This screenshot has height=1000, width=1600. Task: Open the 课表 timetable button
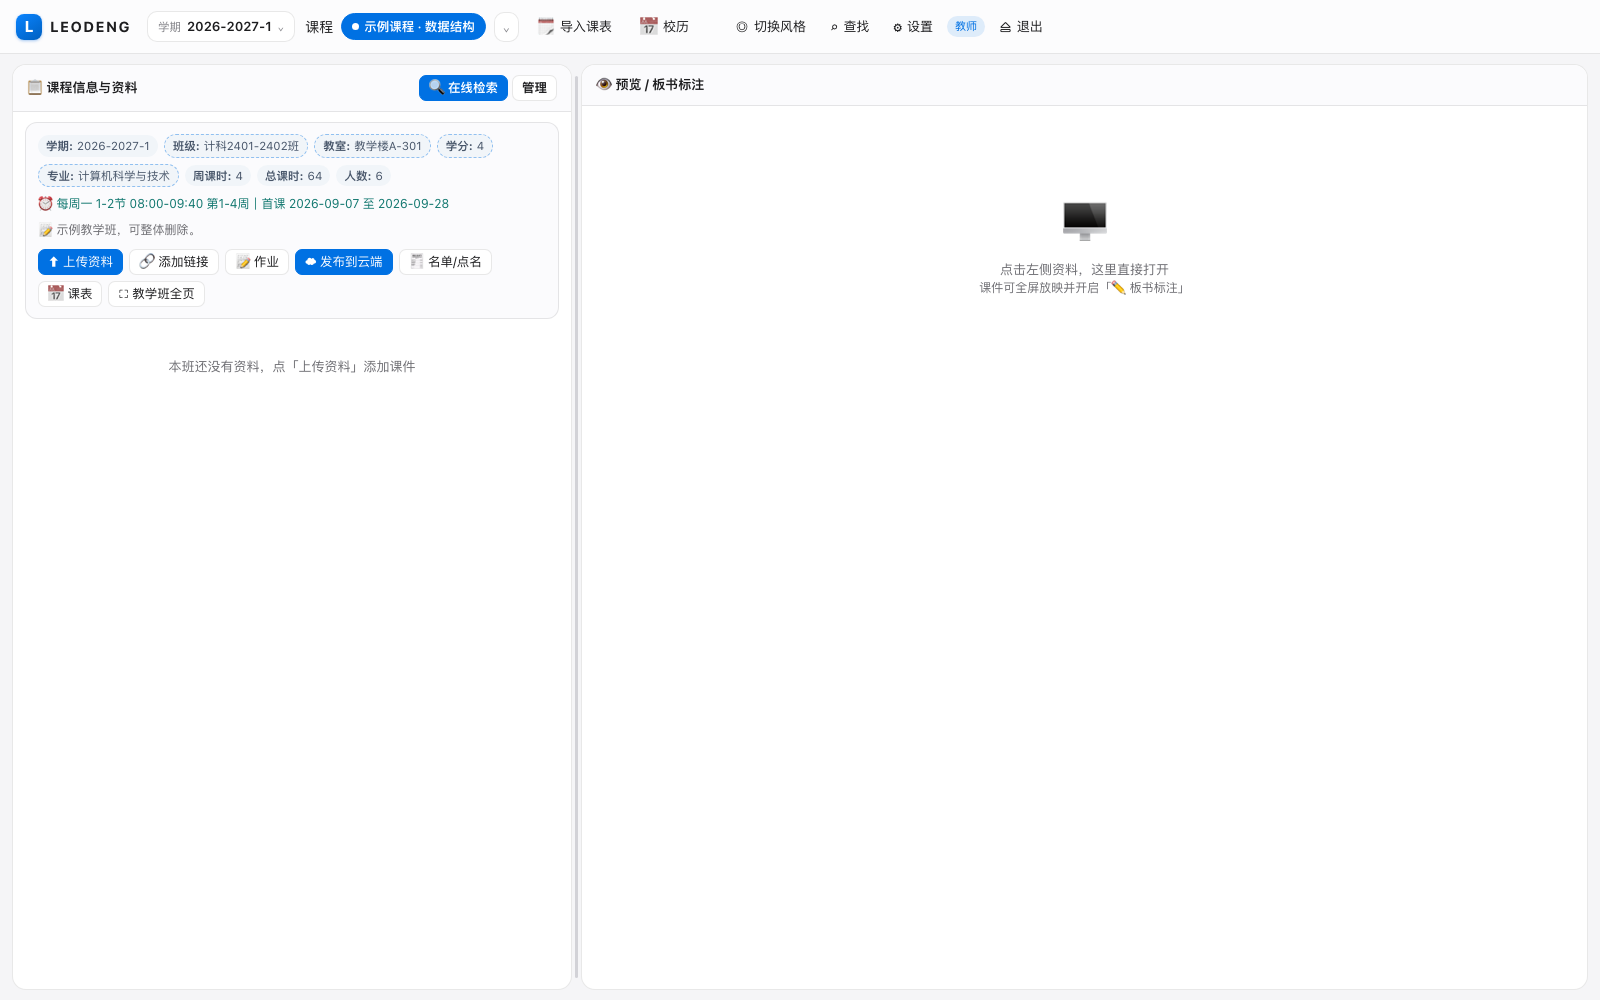point(70,294)
